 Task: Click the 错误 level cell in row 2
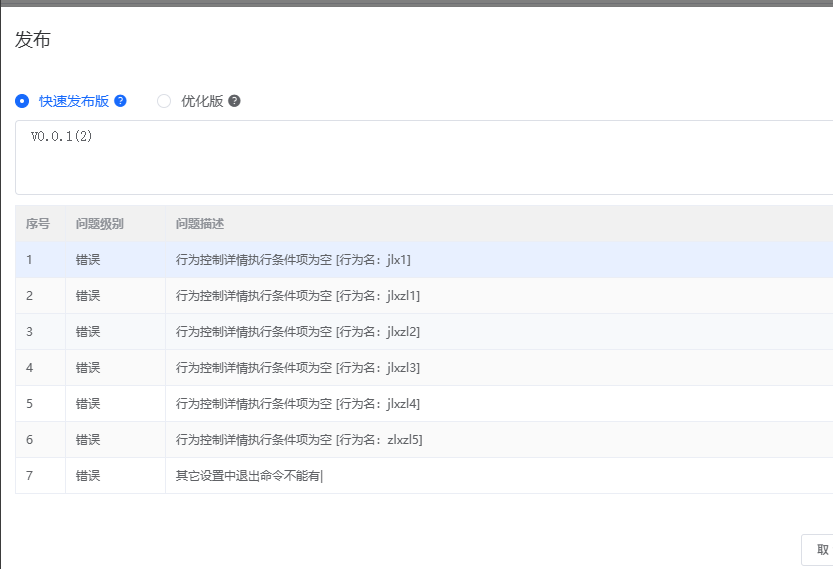point(88,295)
